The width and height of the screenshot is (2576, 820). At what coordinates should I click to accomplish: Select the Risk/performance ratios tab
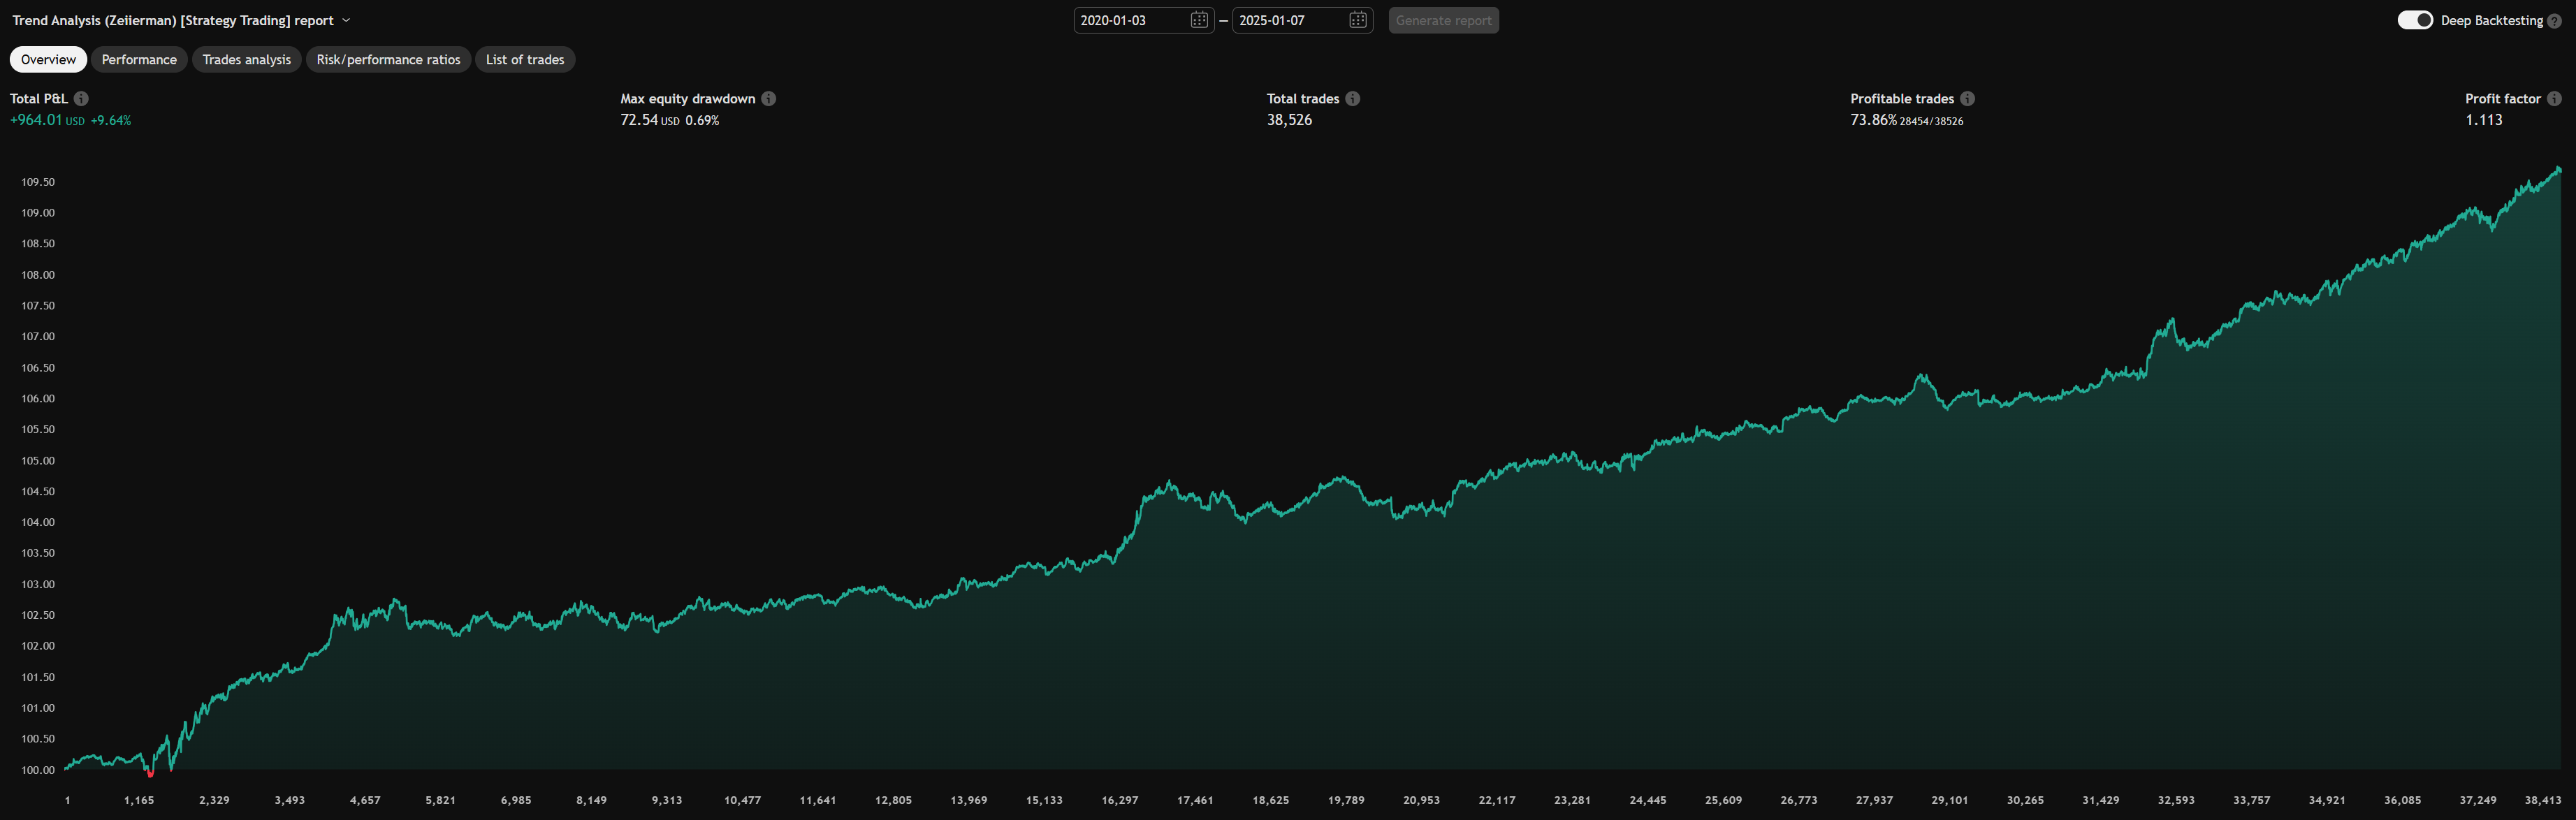(x=388, y=60)
